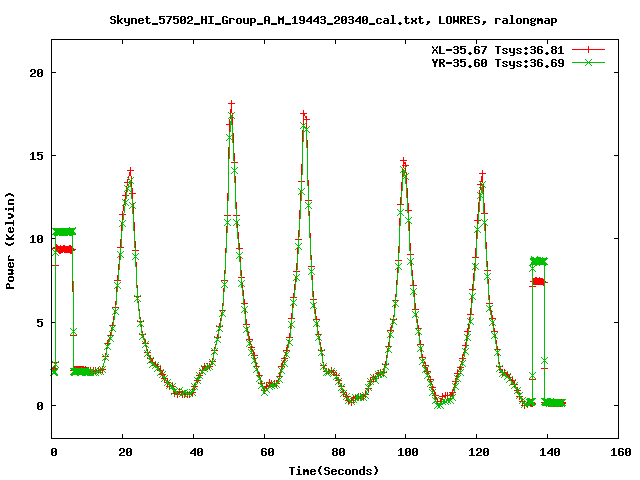The height and width of the screenshot is (480, 640).
Task: Click the red calibration plateau near 137 seconds
Action: click(x=538, y=281)
